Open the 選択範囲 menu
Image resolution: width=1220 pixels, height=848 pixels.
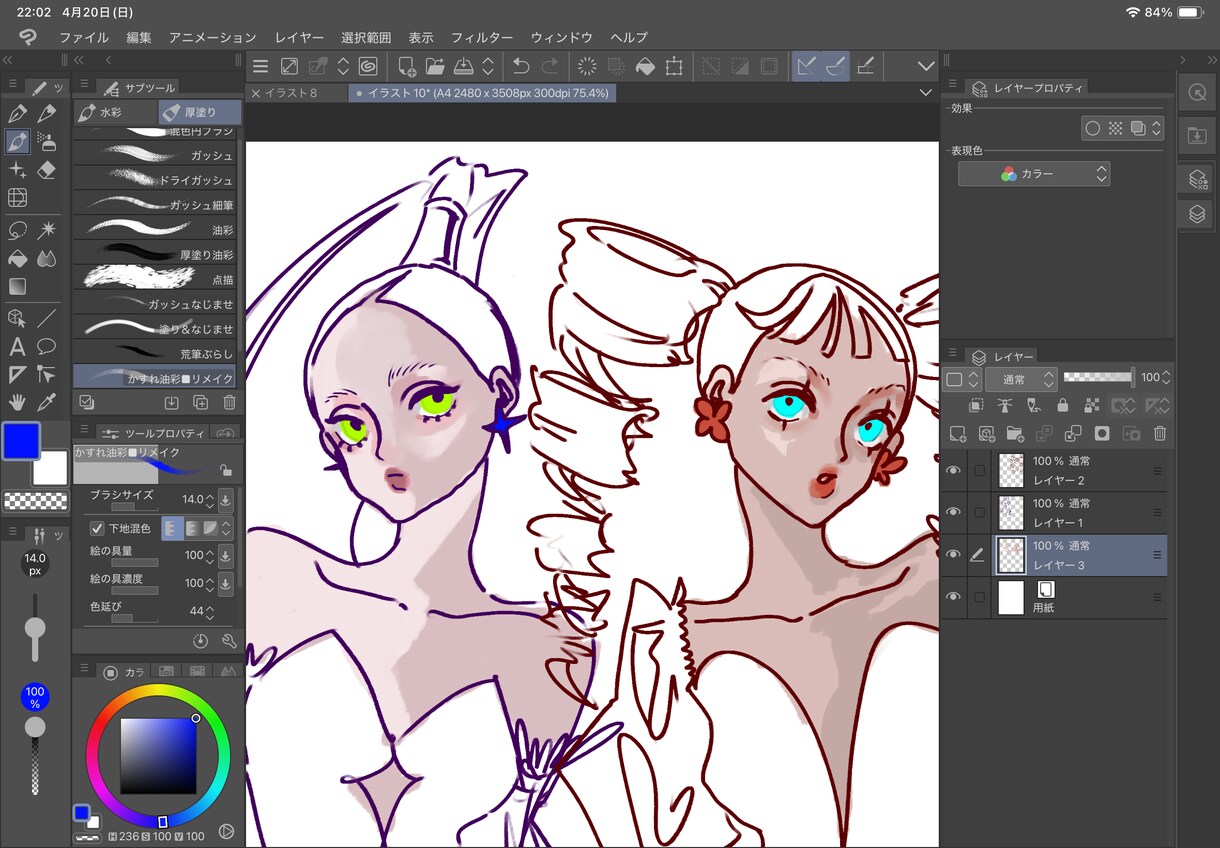[x=366, y=37]
